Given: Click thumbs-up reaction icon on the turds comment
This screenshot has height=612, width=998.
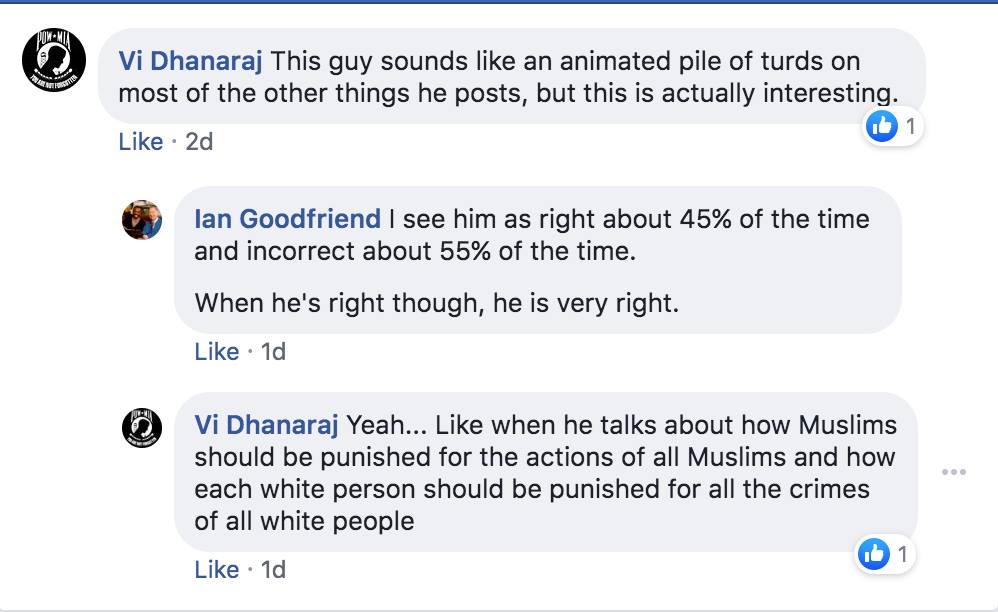Looking at the screenshot, I should point(881,126).
